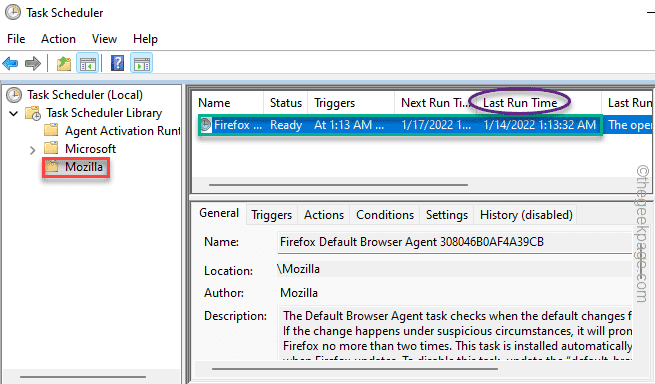Image resolution: width=655 pixels, height=384 pixels.
Task: Click the Back arrow toolbar icon
Action: tap(10, 64)
